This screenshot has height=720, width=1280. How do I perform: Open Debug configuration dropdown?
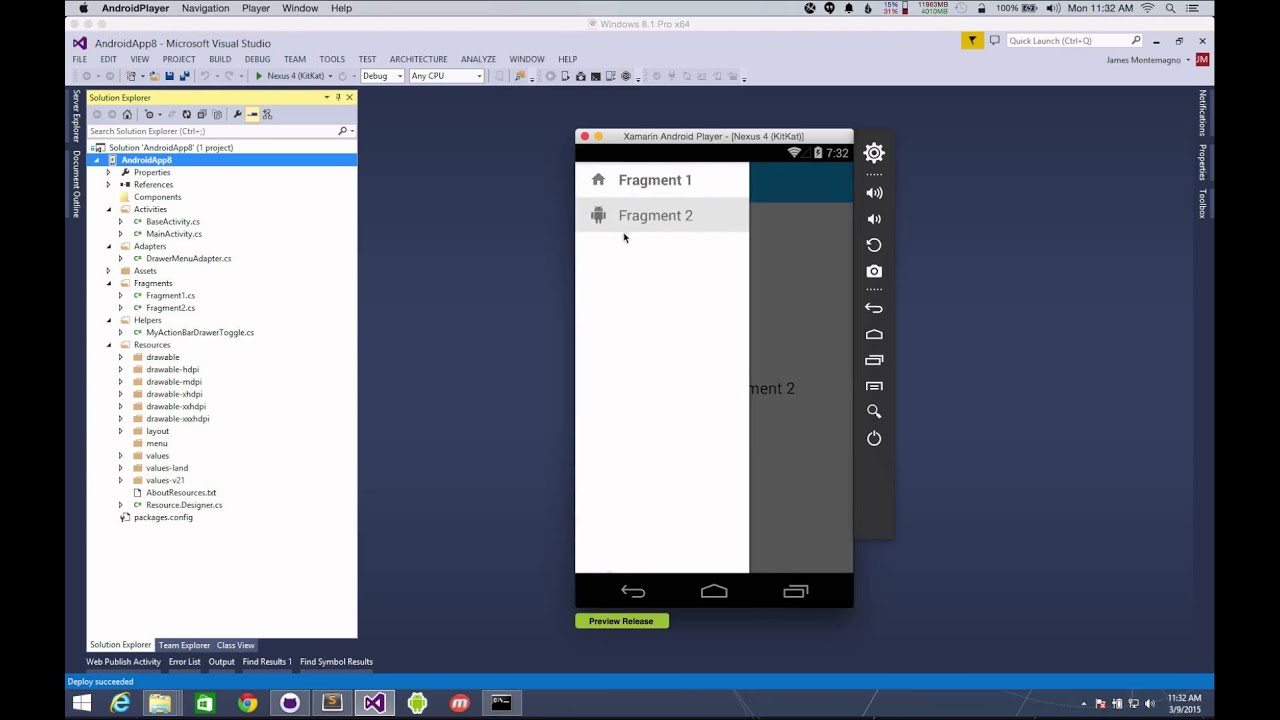[x=382, y=76]
